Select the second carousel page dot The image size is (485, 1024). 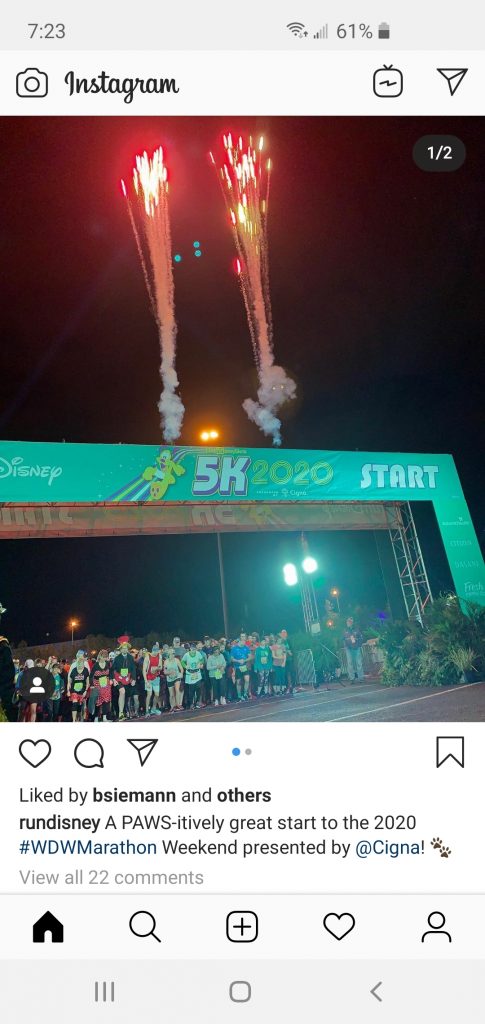pyautogui.click(x=249, y=752)
